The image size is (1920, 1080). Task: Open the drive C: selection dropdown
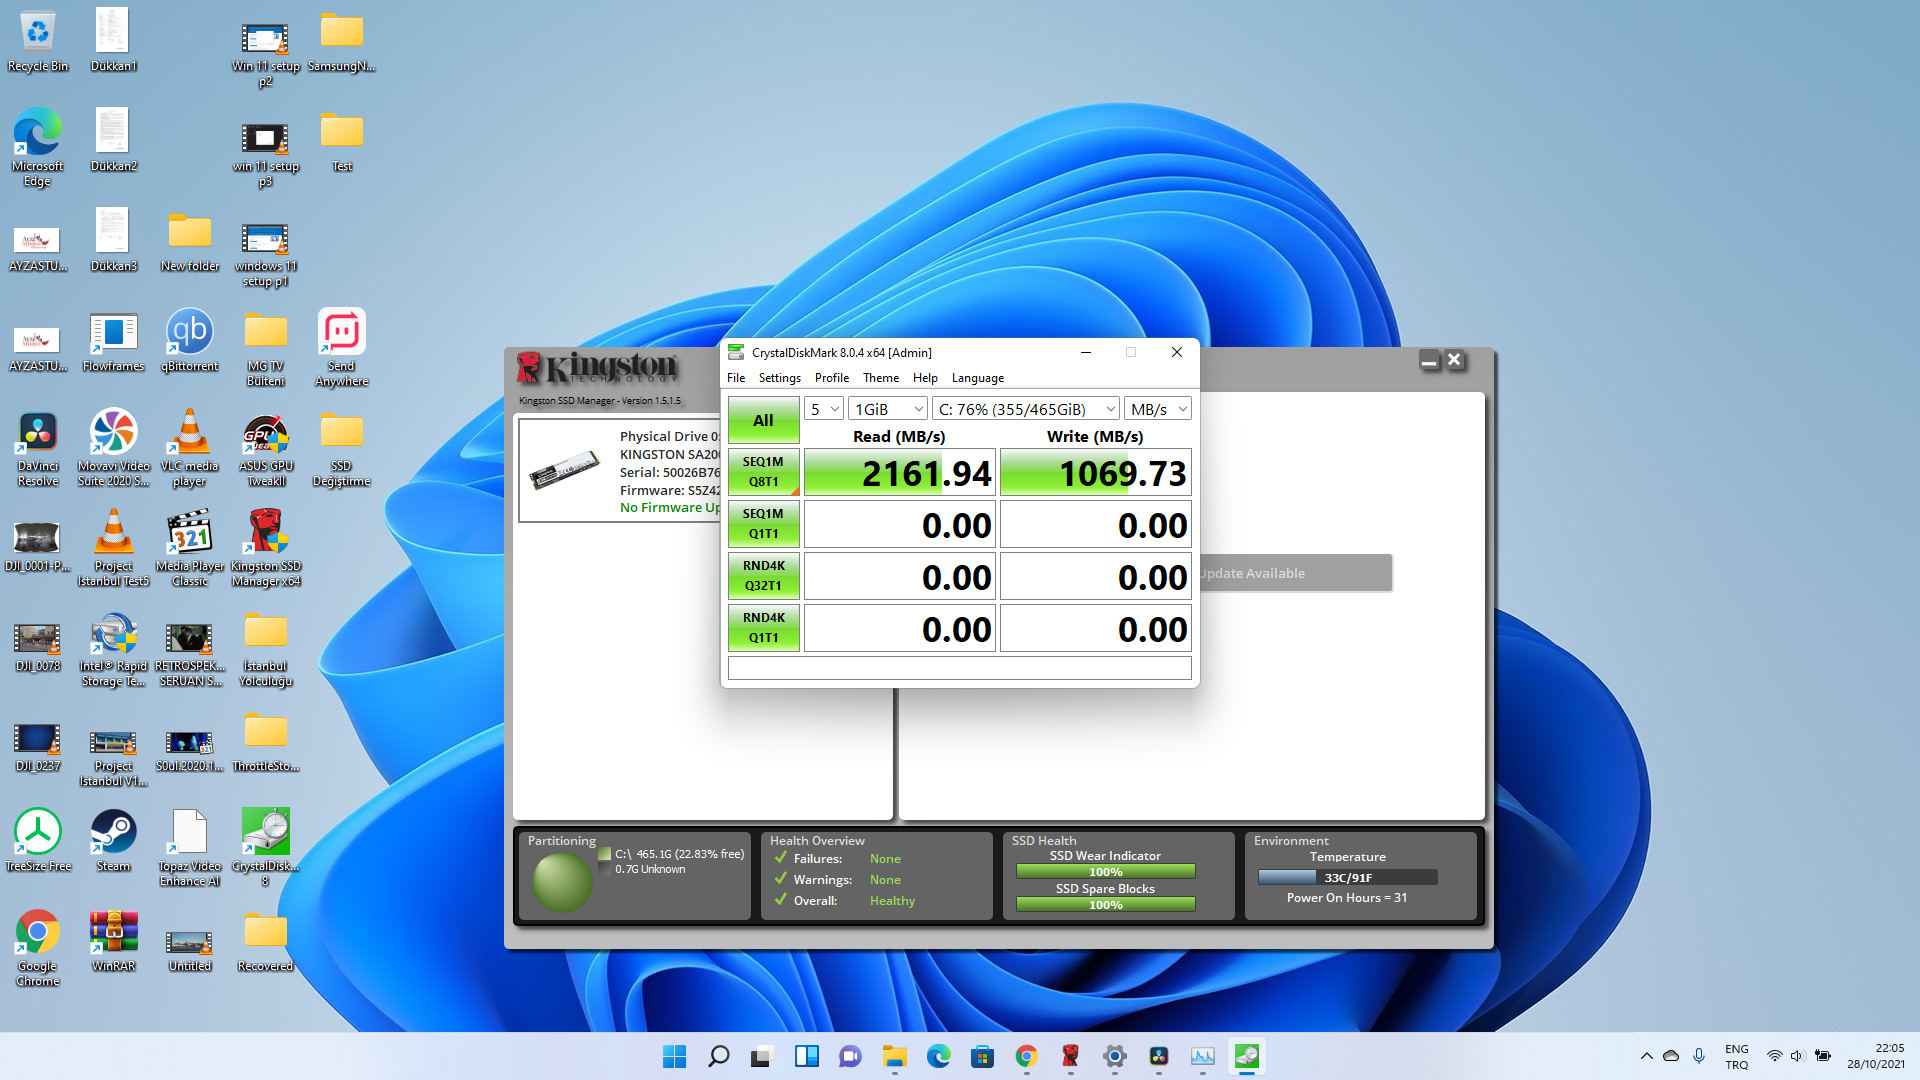[1026, 409]
